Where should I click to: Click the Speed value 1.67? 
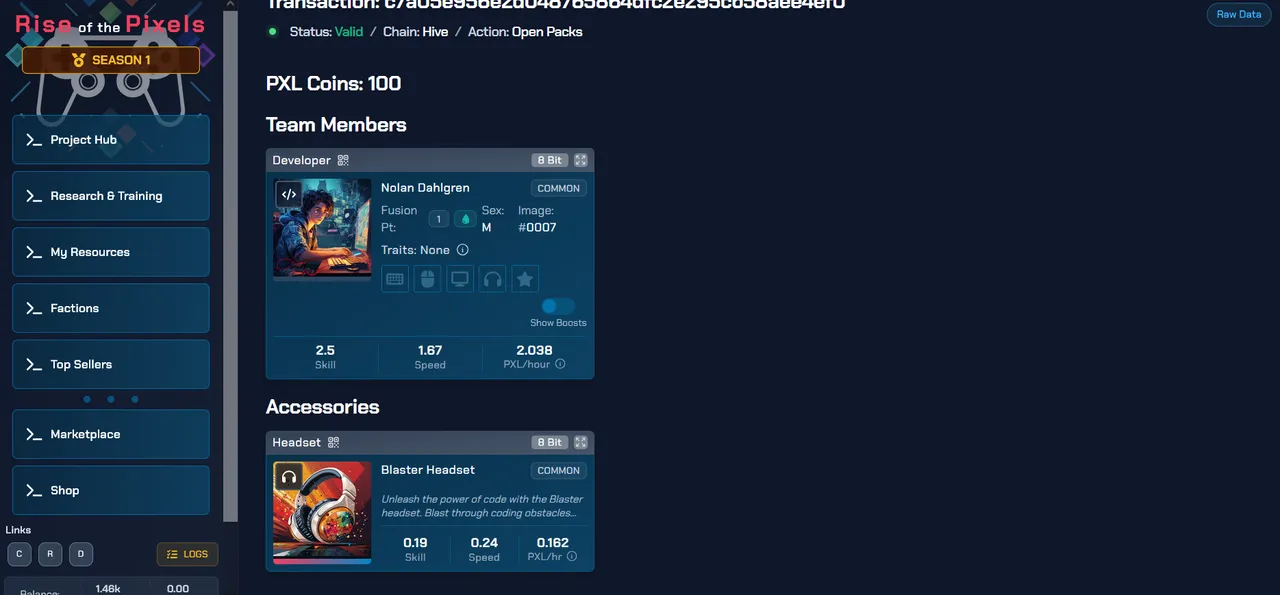[430, 350]
